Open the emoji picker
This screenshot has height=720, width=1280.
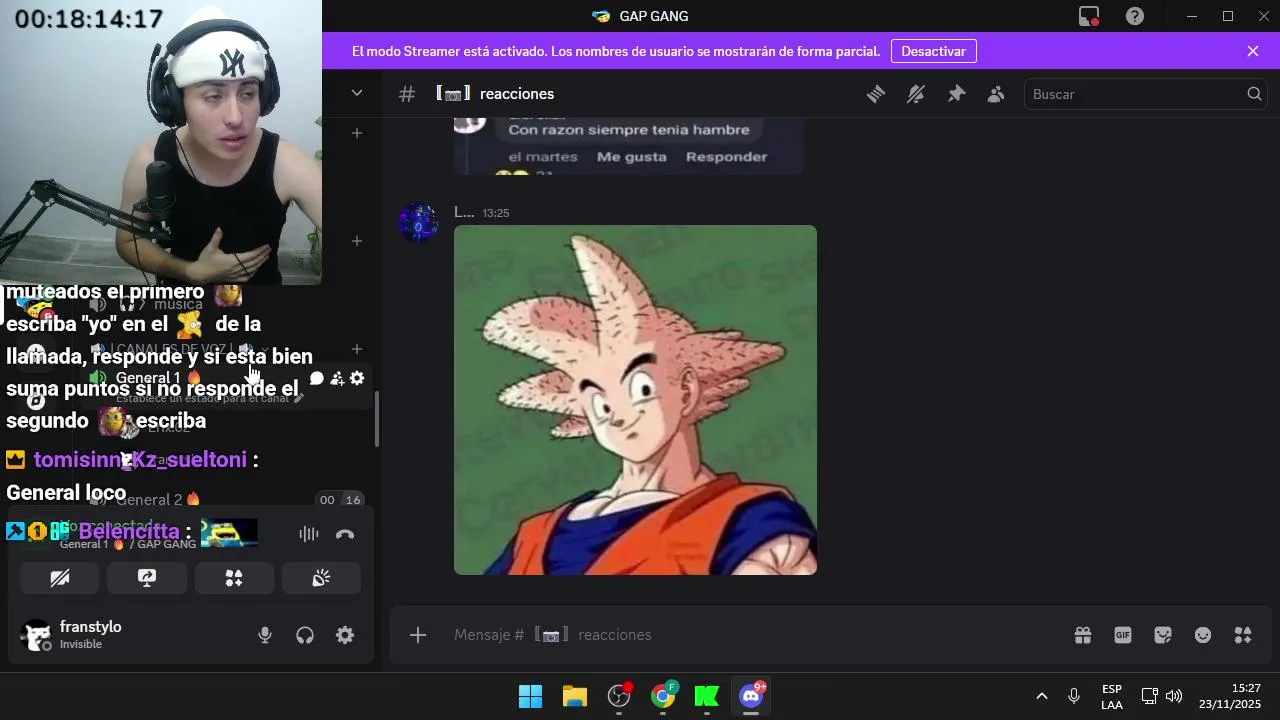[1203, 635]
